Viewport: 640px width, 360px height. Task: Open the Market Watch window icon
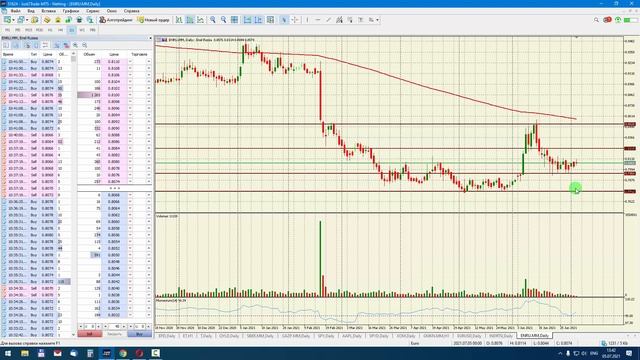tap(35, 20)
